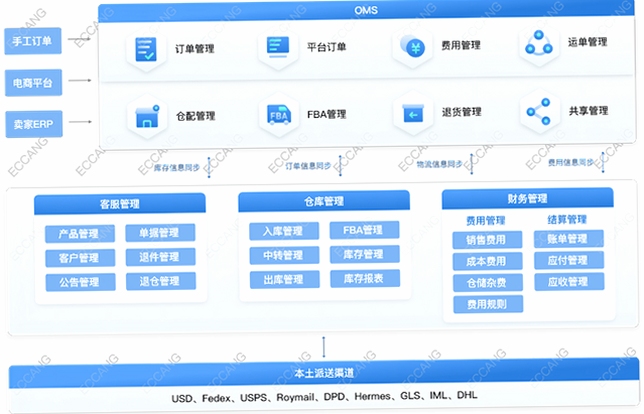The height and width of the screenshot is (414, 644).
Task: Click the 销售费用 button
Action: 487,240
